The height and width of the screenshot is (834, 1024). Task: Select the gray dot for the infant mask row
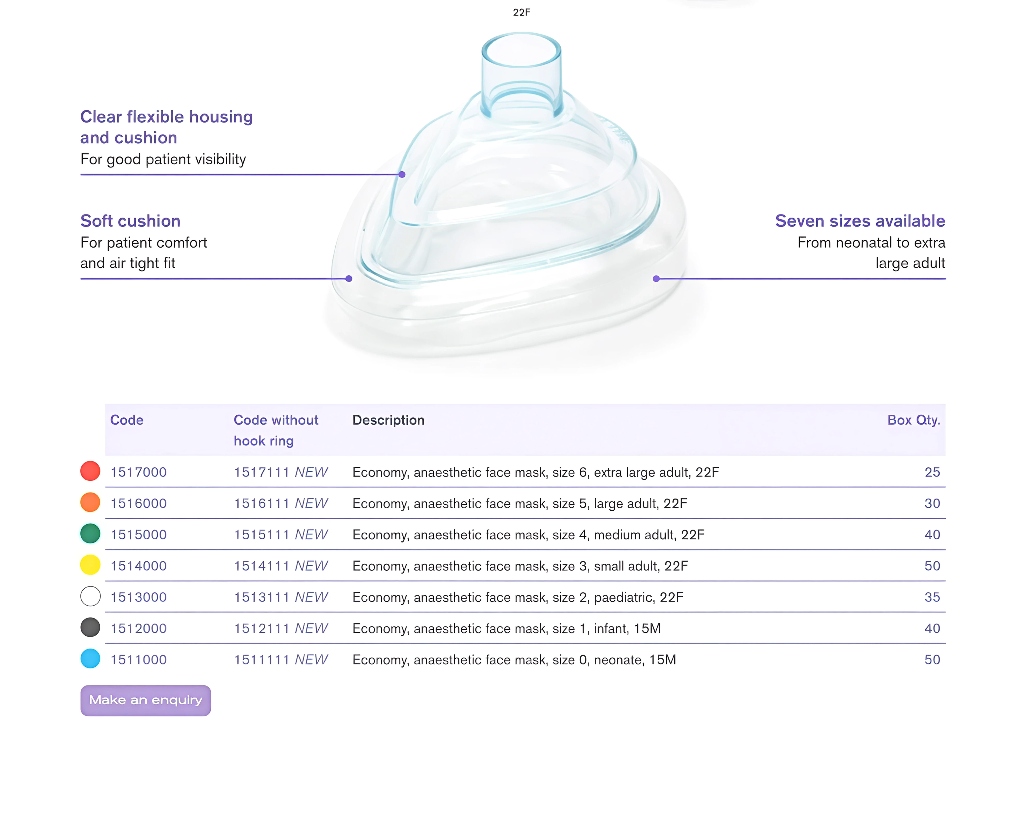tap(90, 628)
